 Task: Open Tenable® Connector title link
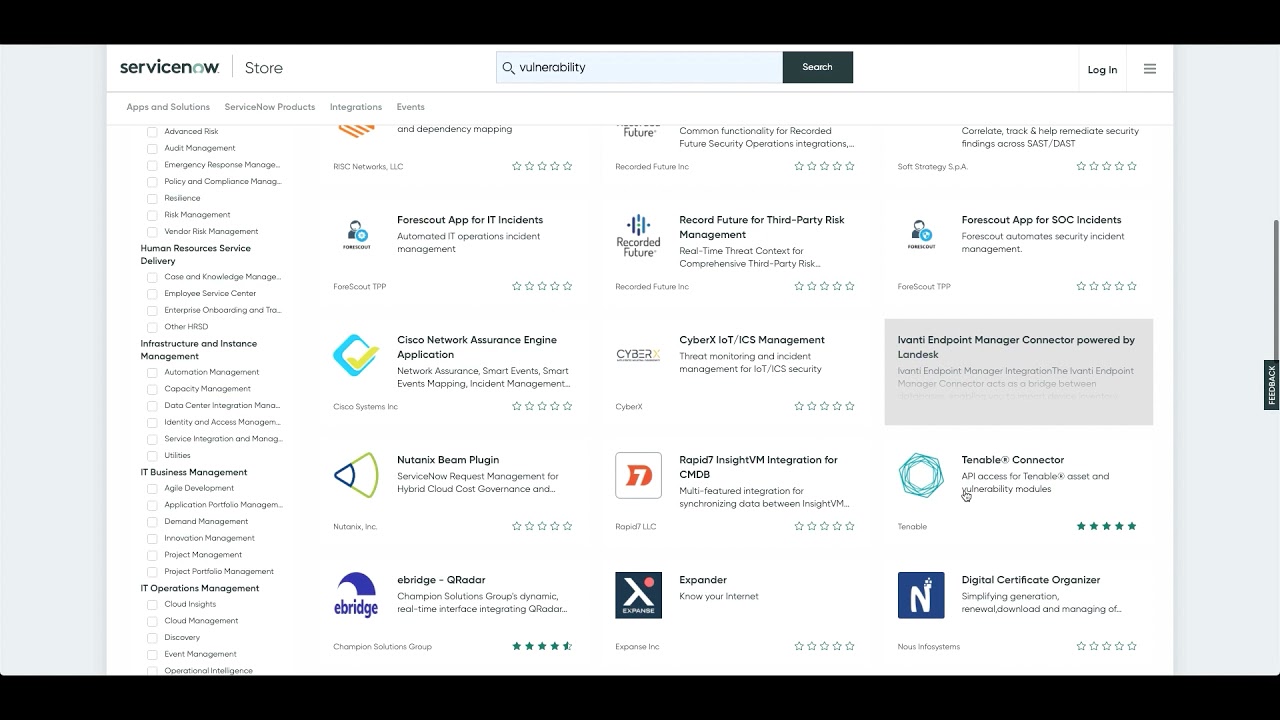pyautogui.click(x=1013, y=460)
